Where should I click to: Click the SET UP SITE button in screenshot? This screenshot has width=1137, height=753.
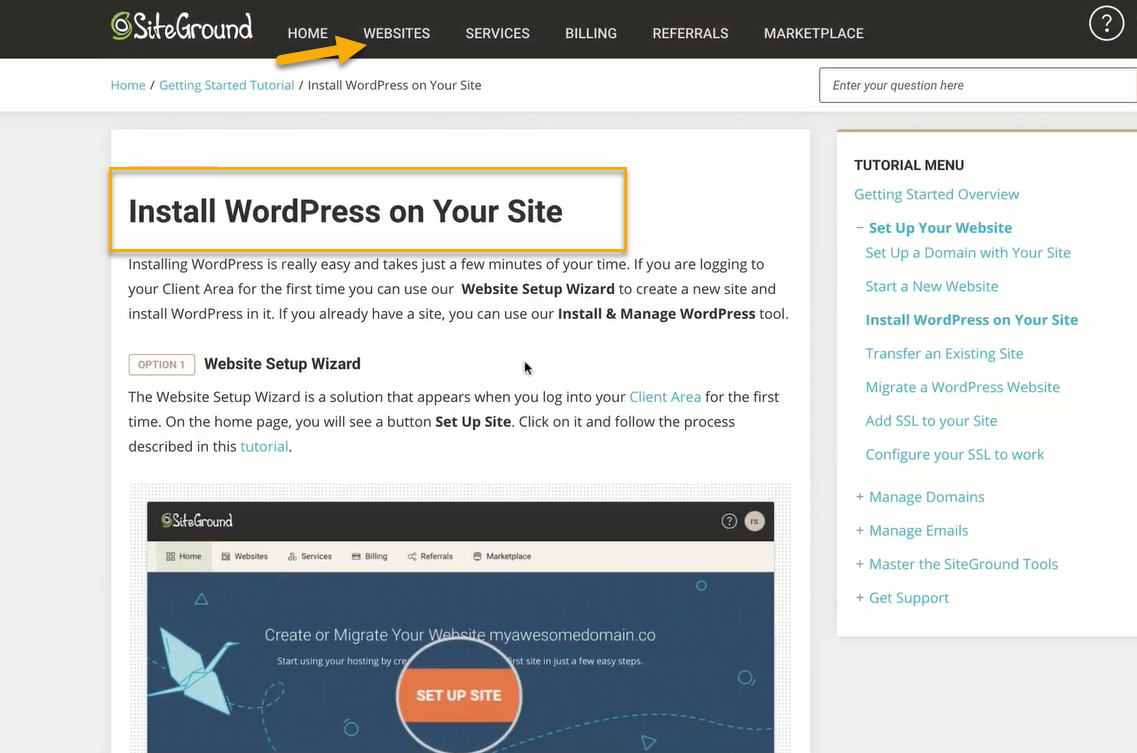pyautogui.click(x=458, y=695)
